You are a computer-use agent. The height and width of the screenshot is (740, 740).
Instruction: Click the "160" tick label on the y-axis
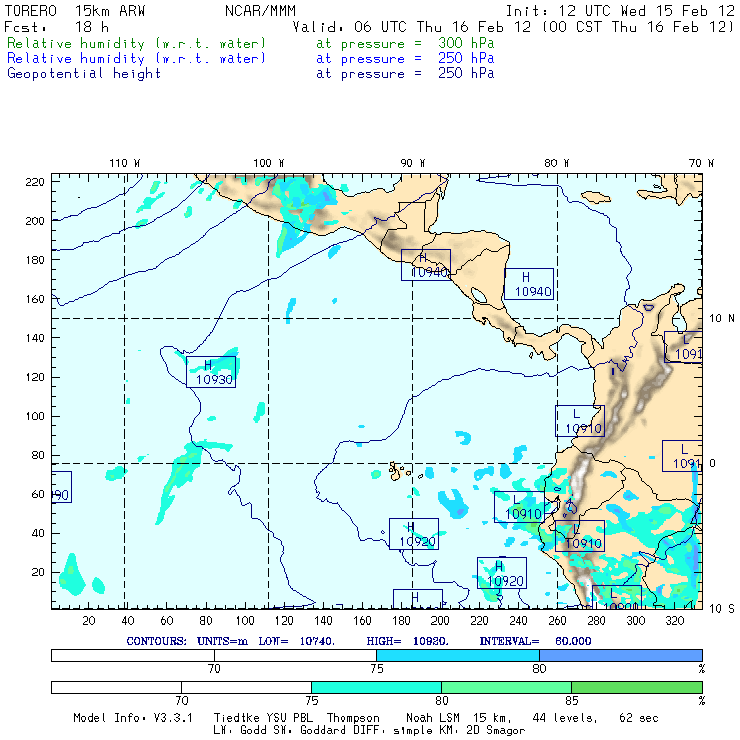click(35, 299)
